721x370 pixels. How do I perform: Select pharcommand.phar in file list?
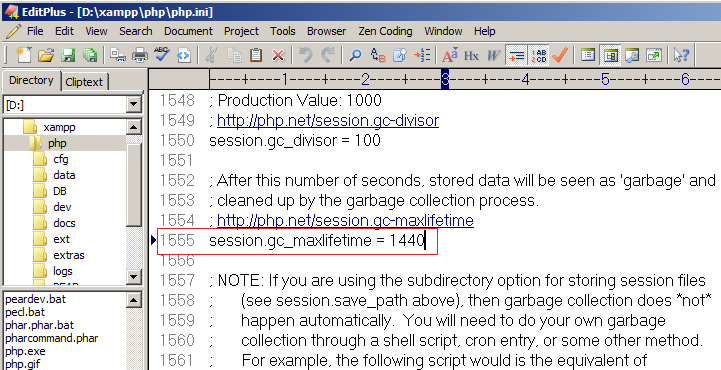pos(52,338)
